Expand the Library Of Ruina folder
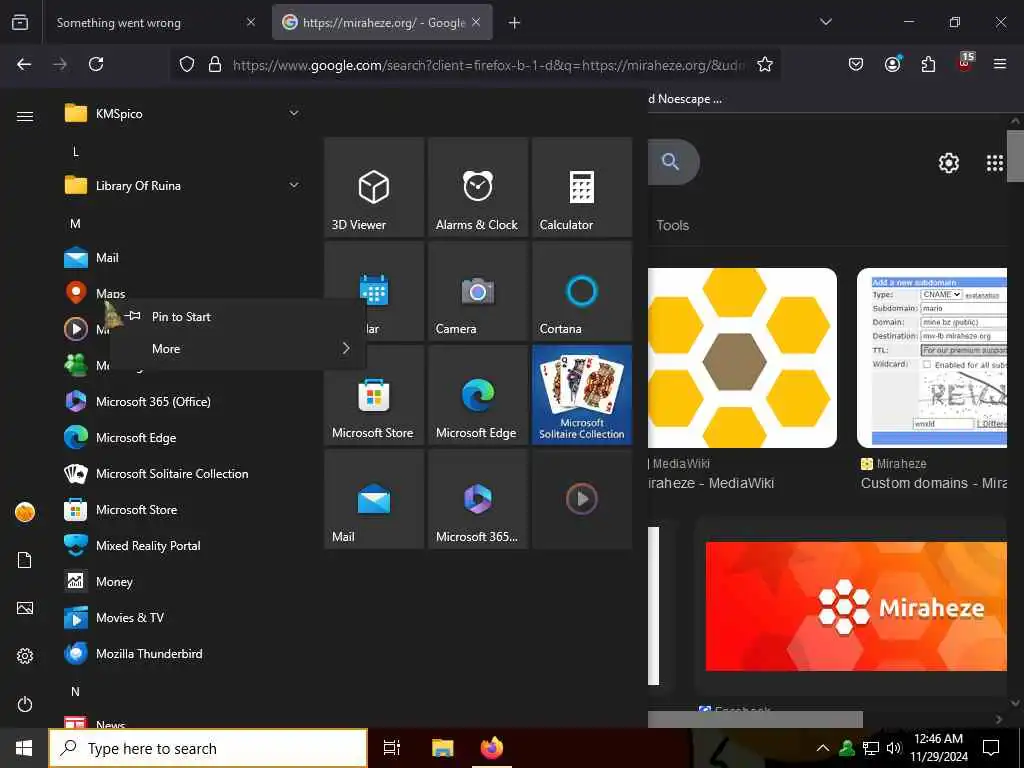Screen dimensions: 1024x768 pyautogui.click(x=183, y=185)
